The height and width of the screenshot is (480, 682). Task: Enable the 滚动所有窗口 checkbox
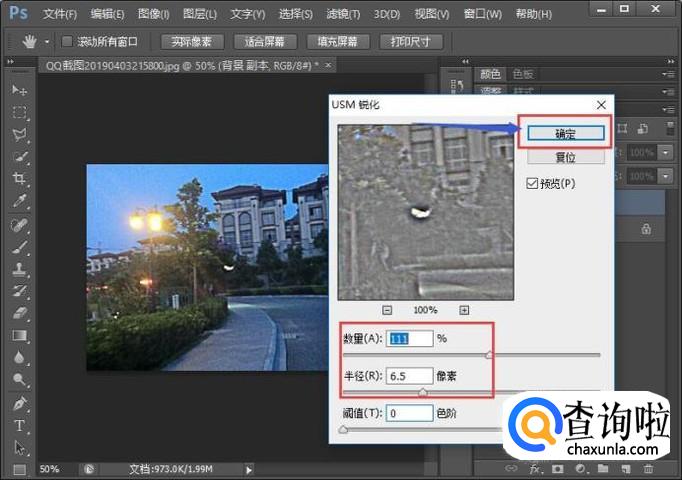click(x=67, y=42)
